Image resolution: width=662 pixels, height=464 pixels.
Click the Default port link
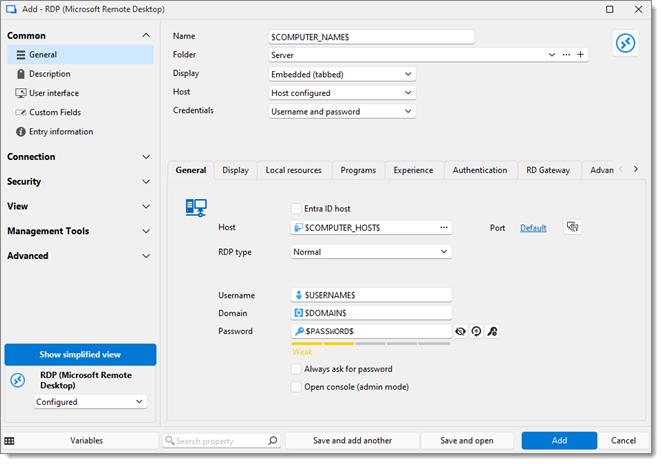(533, 228)
